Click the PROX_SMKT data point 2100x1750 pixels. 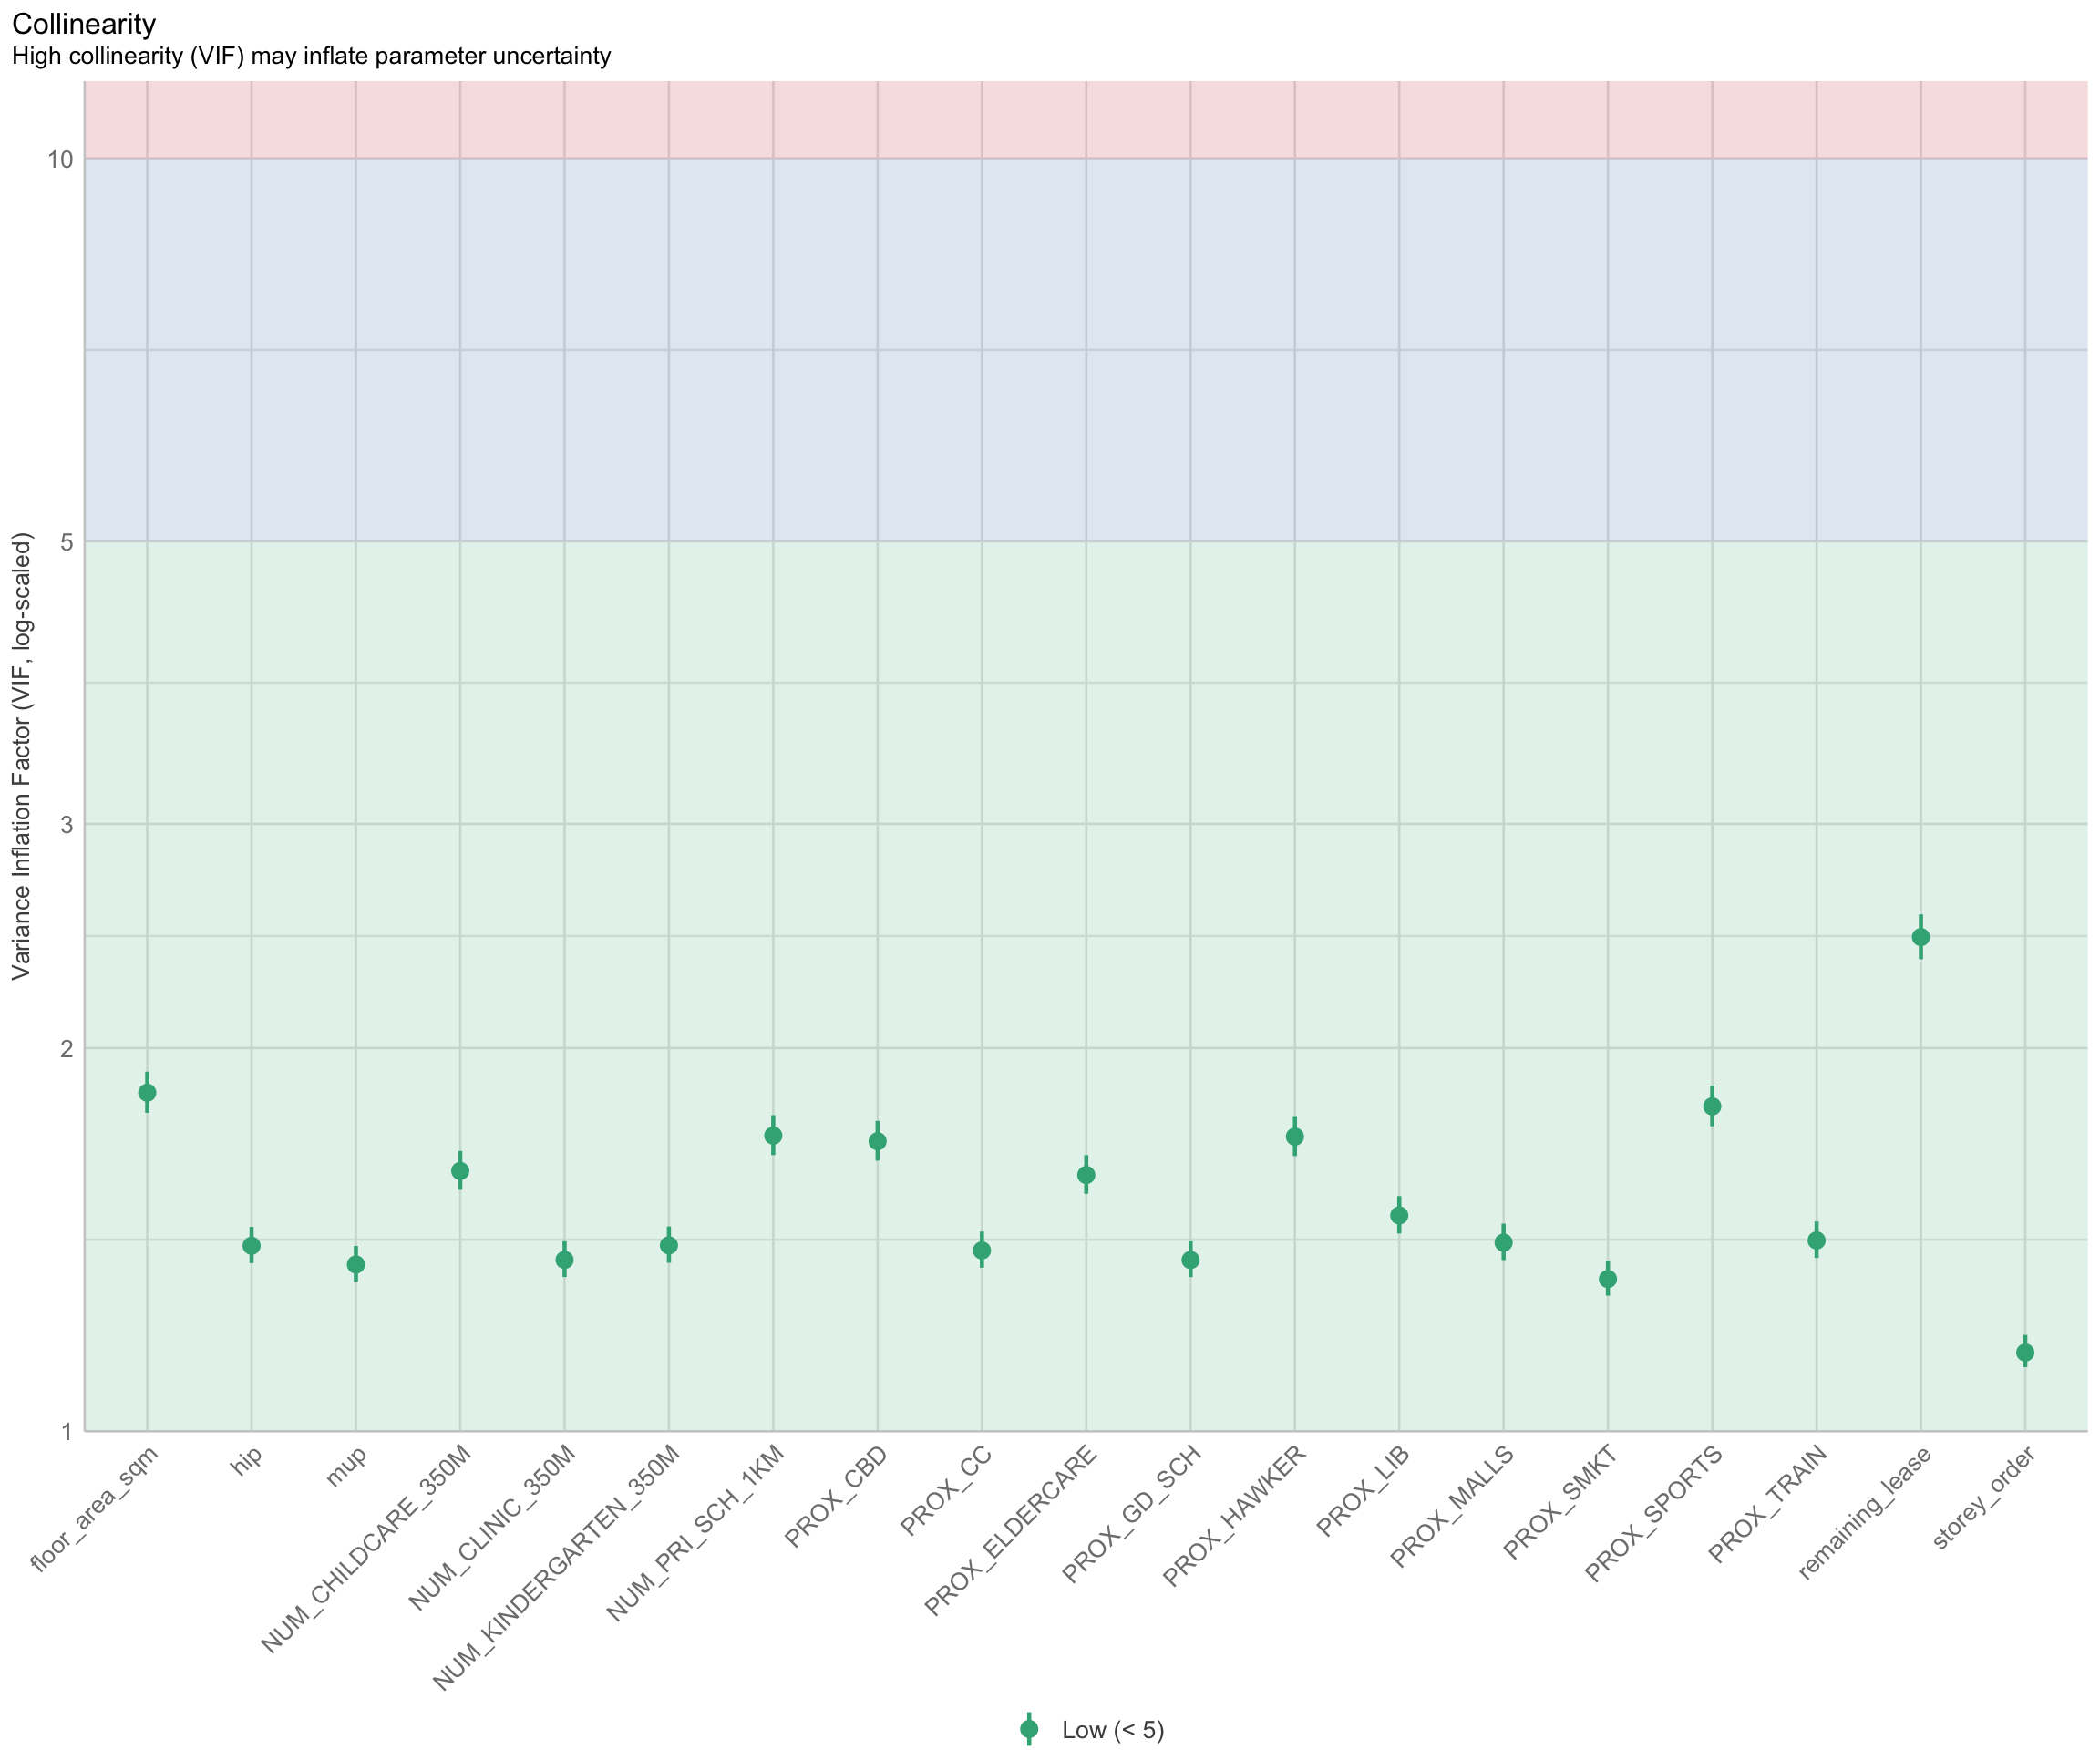(1608, 1279)
